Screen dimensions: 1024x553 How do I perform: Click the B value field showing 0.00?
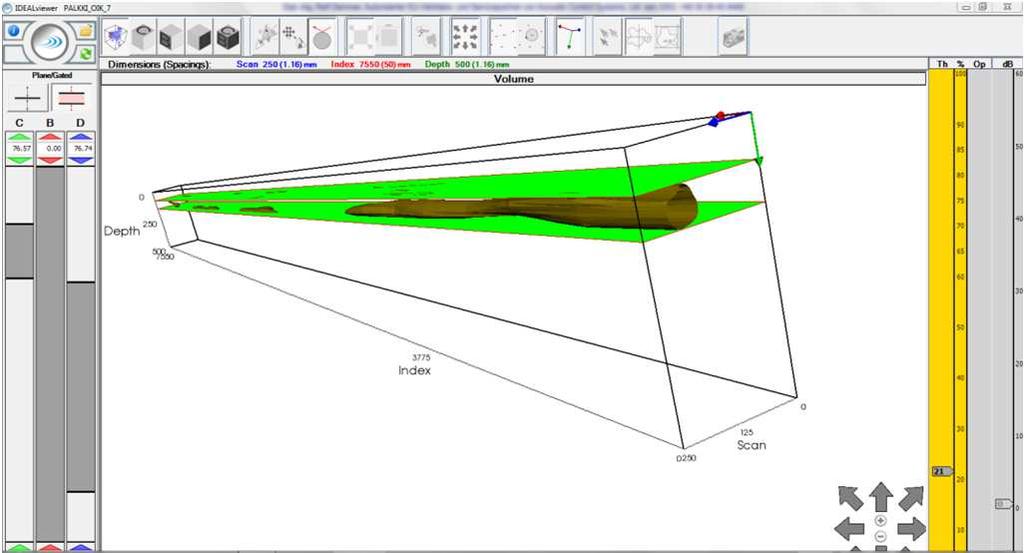click(50, 149)
